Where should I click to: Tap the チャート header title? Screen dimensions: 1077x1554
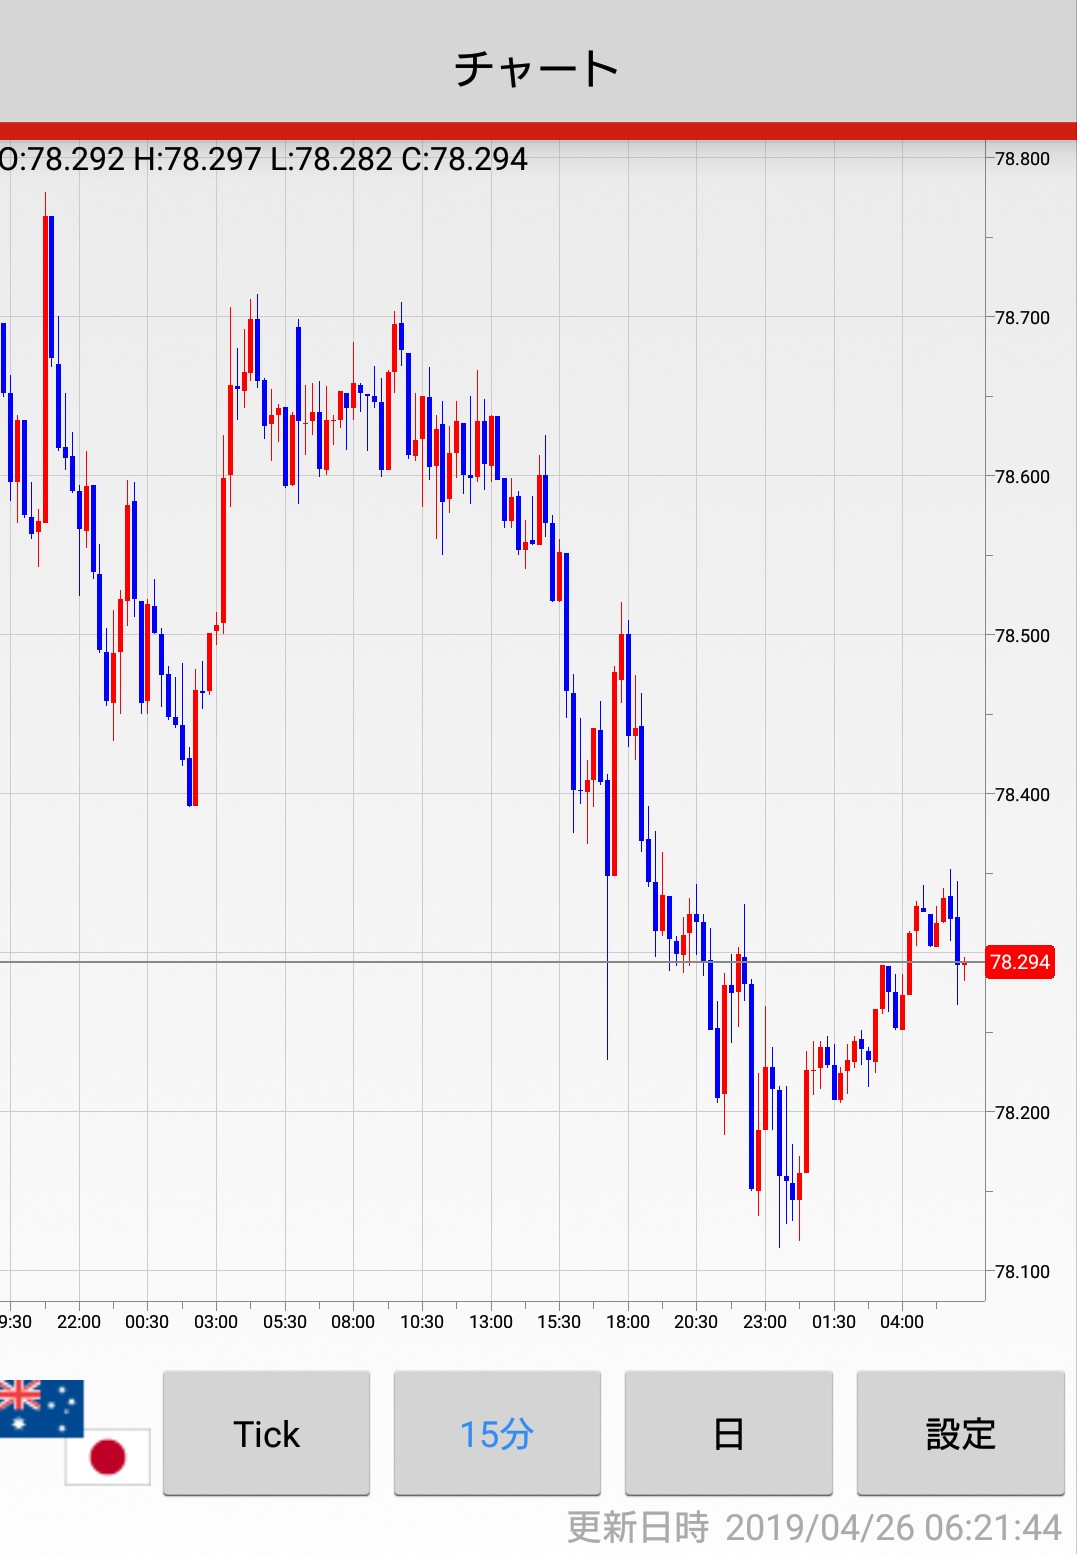point(537,68)
